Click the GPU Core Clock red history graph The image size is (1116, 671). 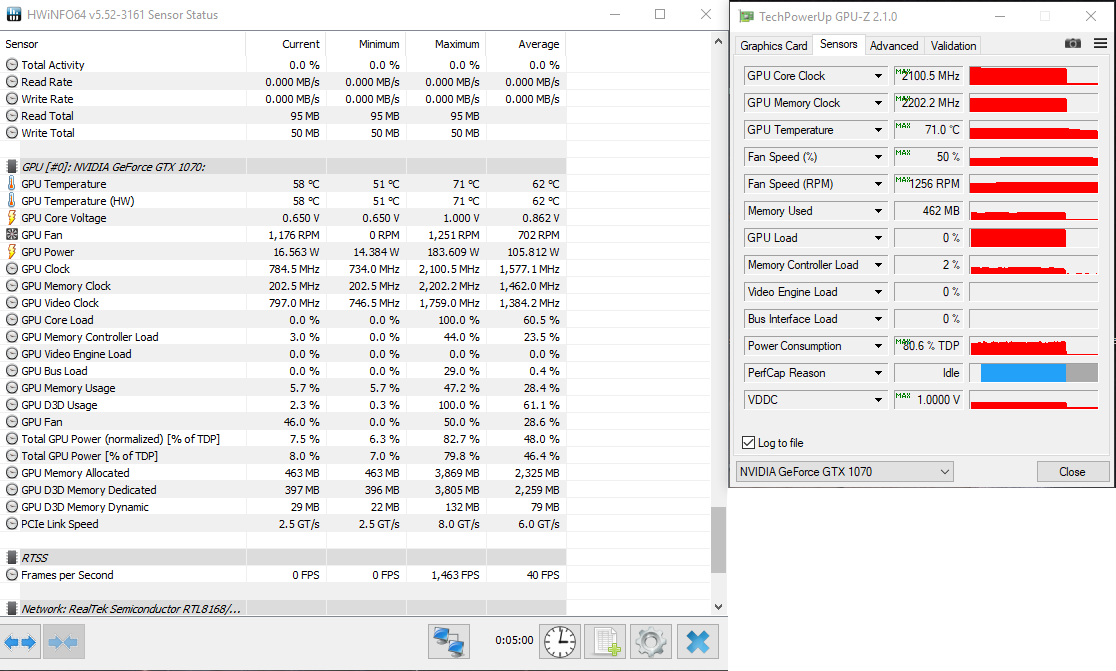(1033, 76)
